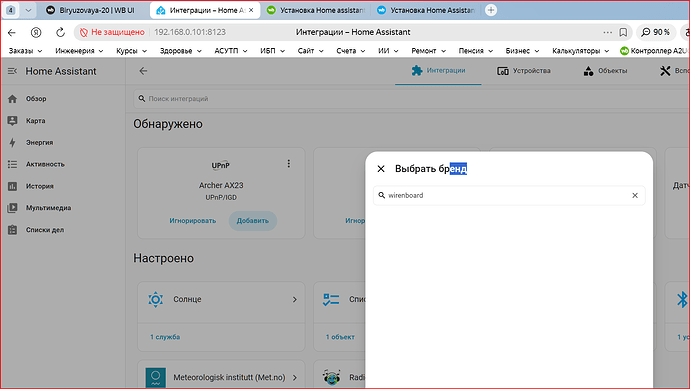Open the АСУТП bookmarks folder
This screenshot has width=690, height=389.
pyautogui.click(x=231, y=51)
